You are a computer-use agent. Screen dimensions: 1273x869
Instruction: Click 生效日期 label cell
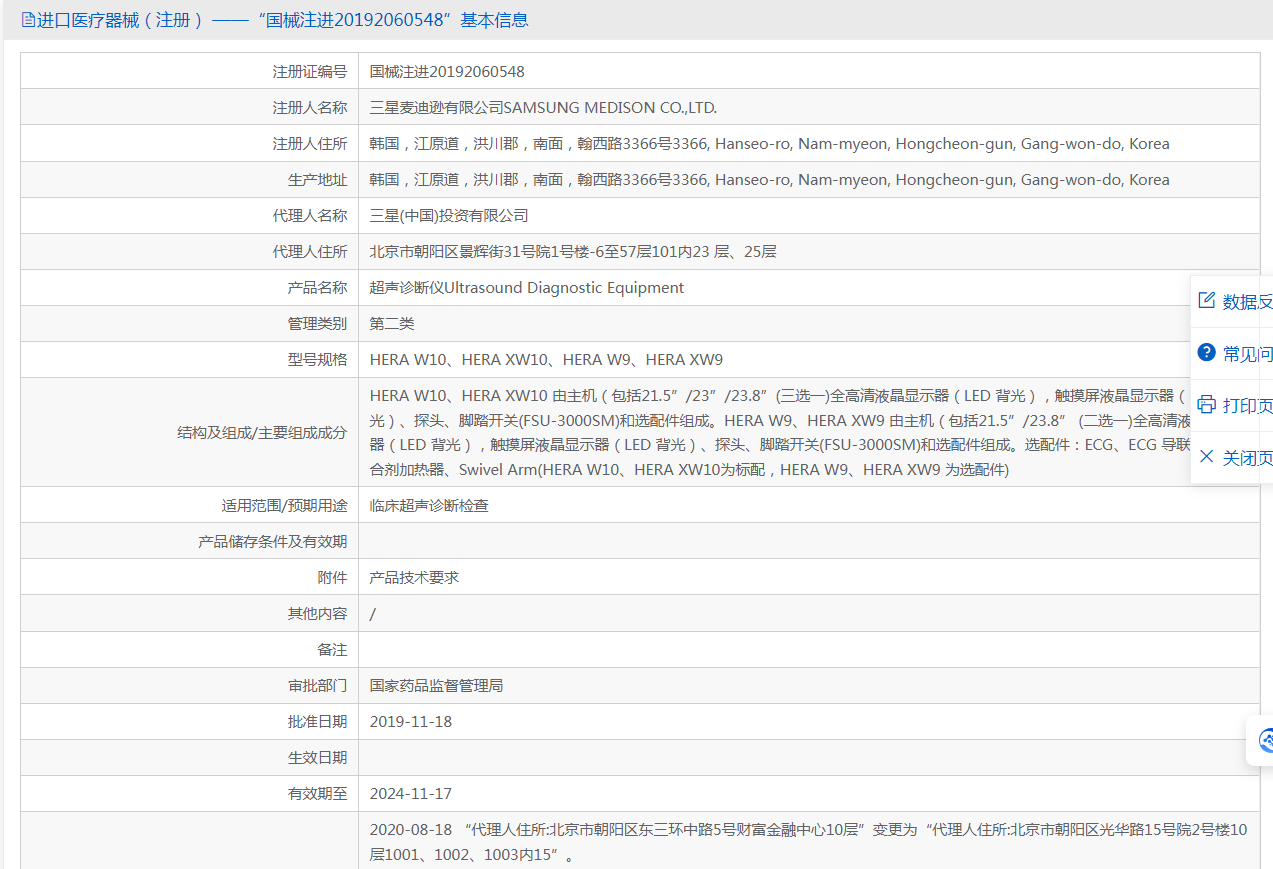pyautogui.click(x=190, y=757)
